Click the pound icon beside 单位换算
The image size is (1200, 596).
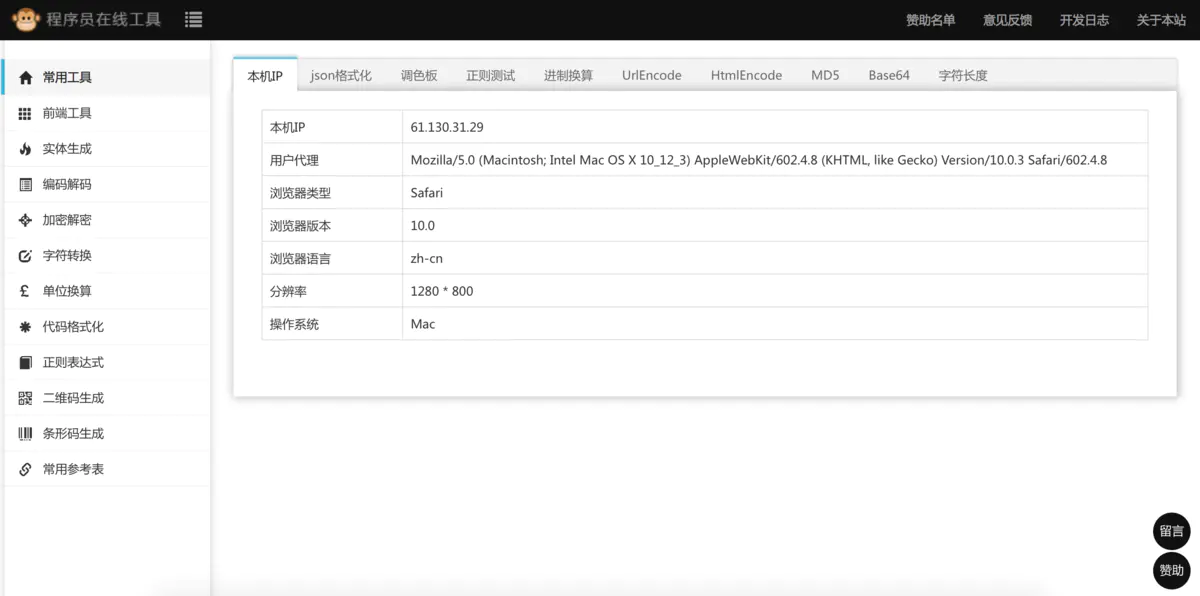[x=25, y=291]
